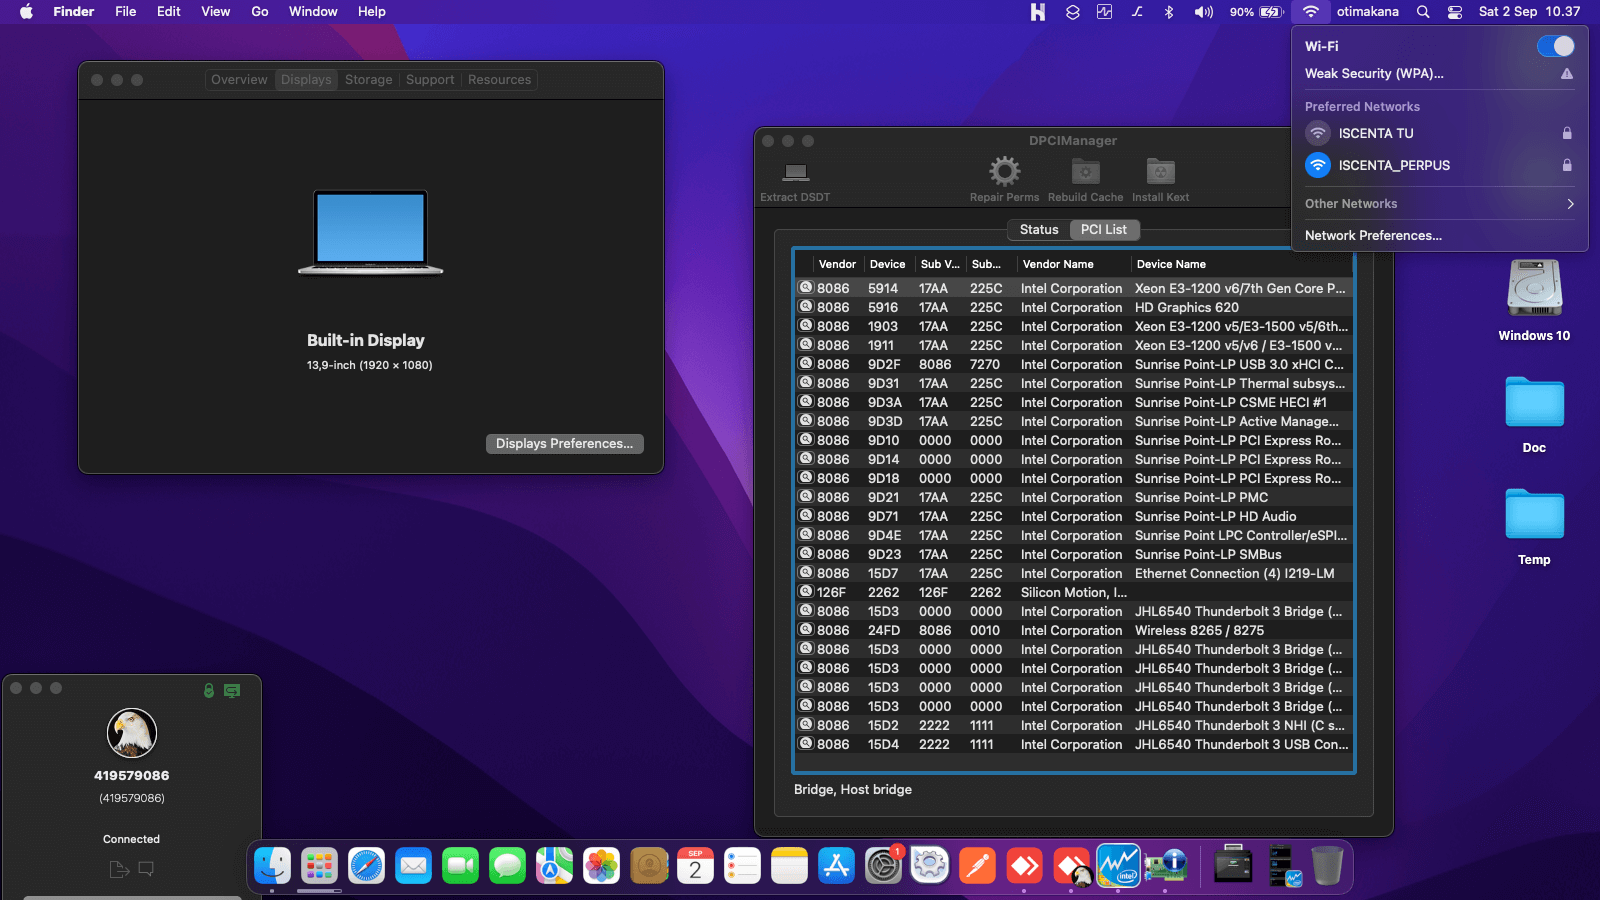Viewport: 1600px width, 900px height.
Task: Select the Doc folder on desktop
Action: [x=1534, y=414]
